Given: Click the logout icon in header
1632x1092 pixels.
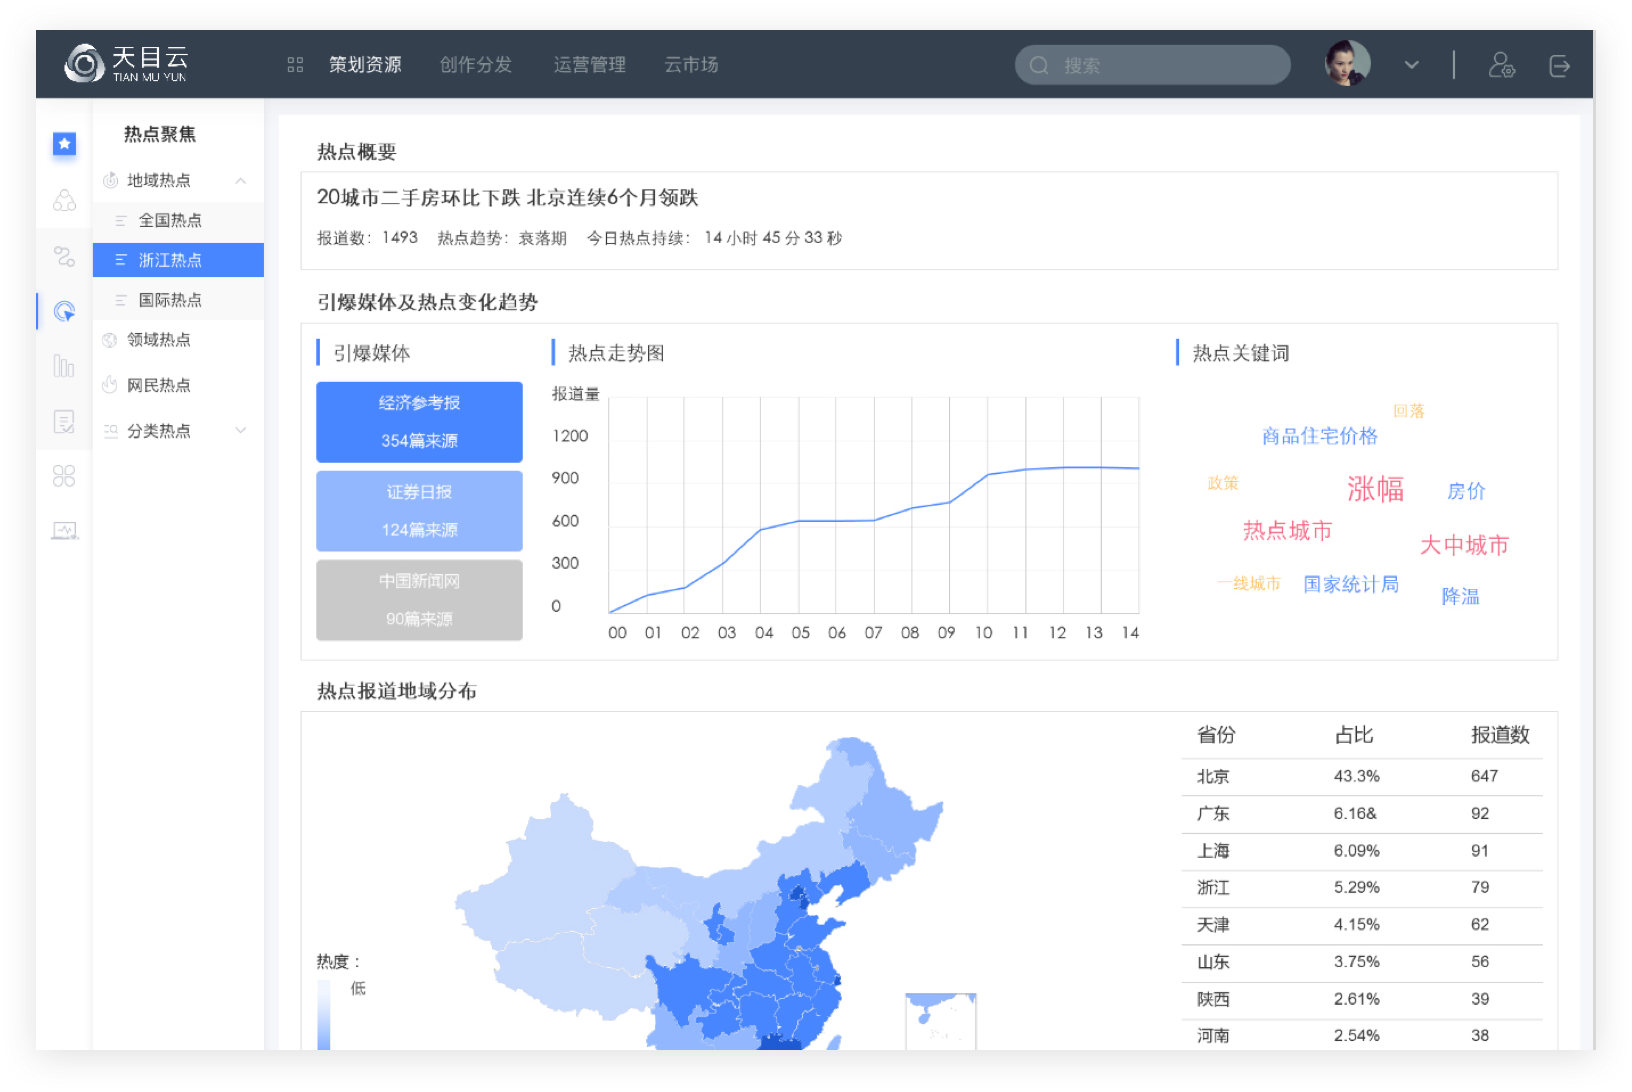Looking at the screenshot, I should (1559, 65).
